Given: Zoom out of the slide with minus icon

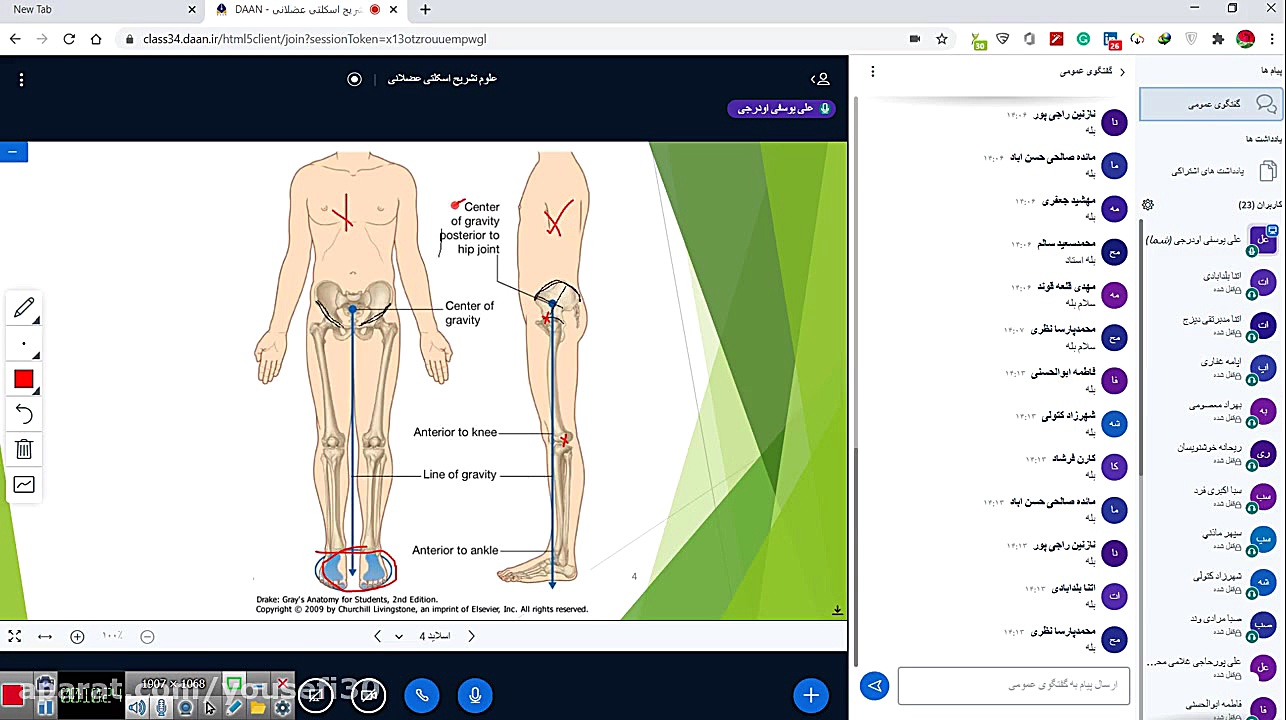Looking at the screenshot, I should pyautogui.click(x=147, y=636).
